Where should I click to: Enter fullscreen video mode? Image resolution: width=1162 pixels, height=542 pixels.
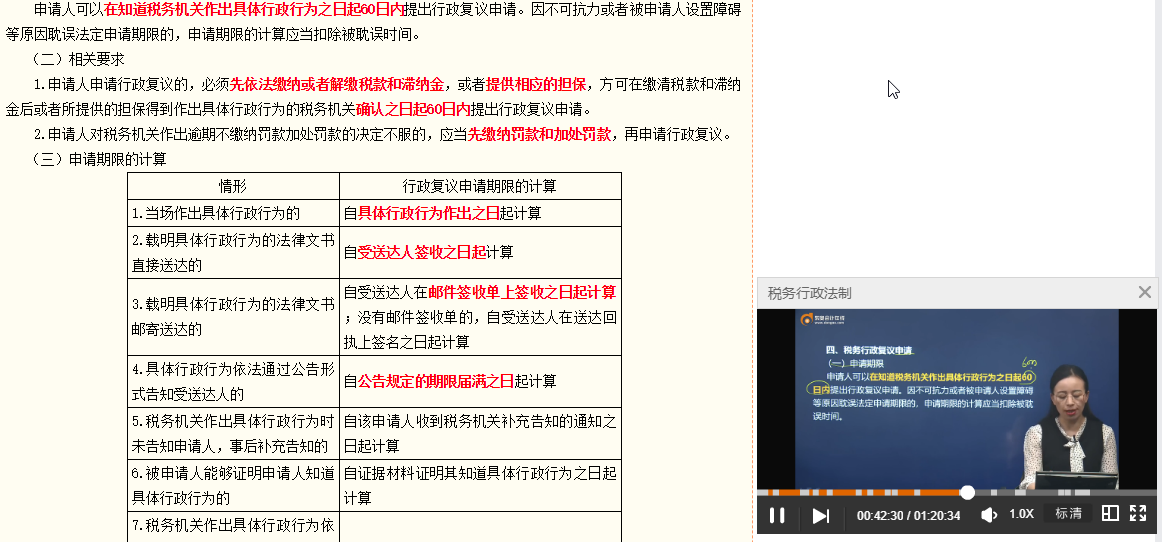[1138, 514]
